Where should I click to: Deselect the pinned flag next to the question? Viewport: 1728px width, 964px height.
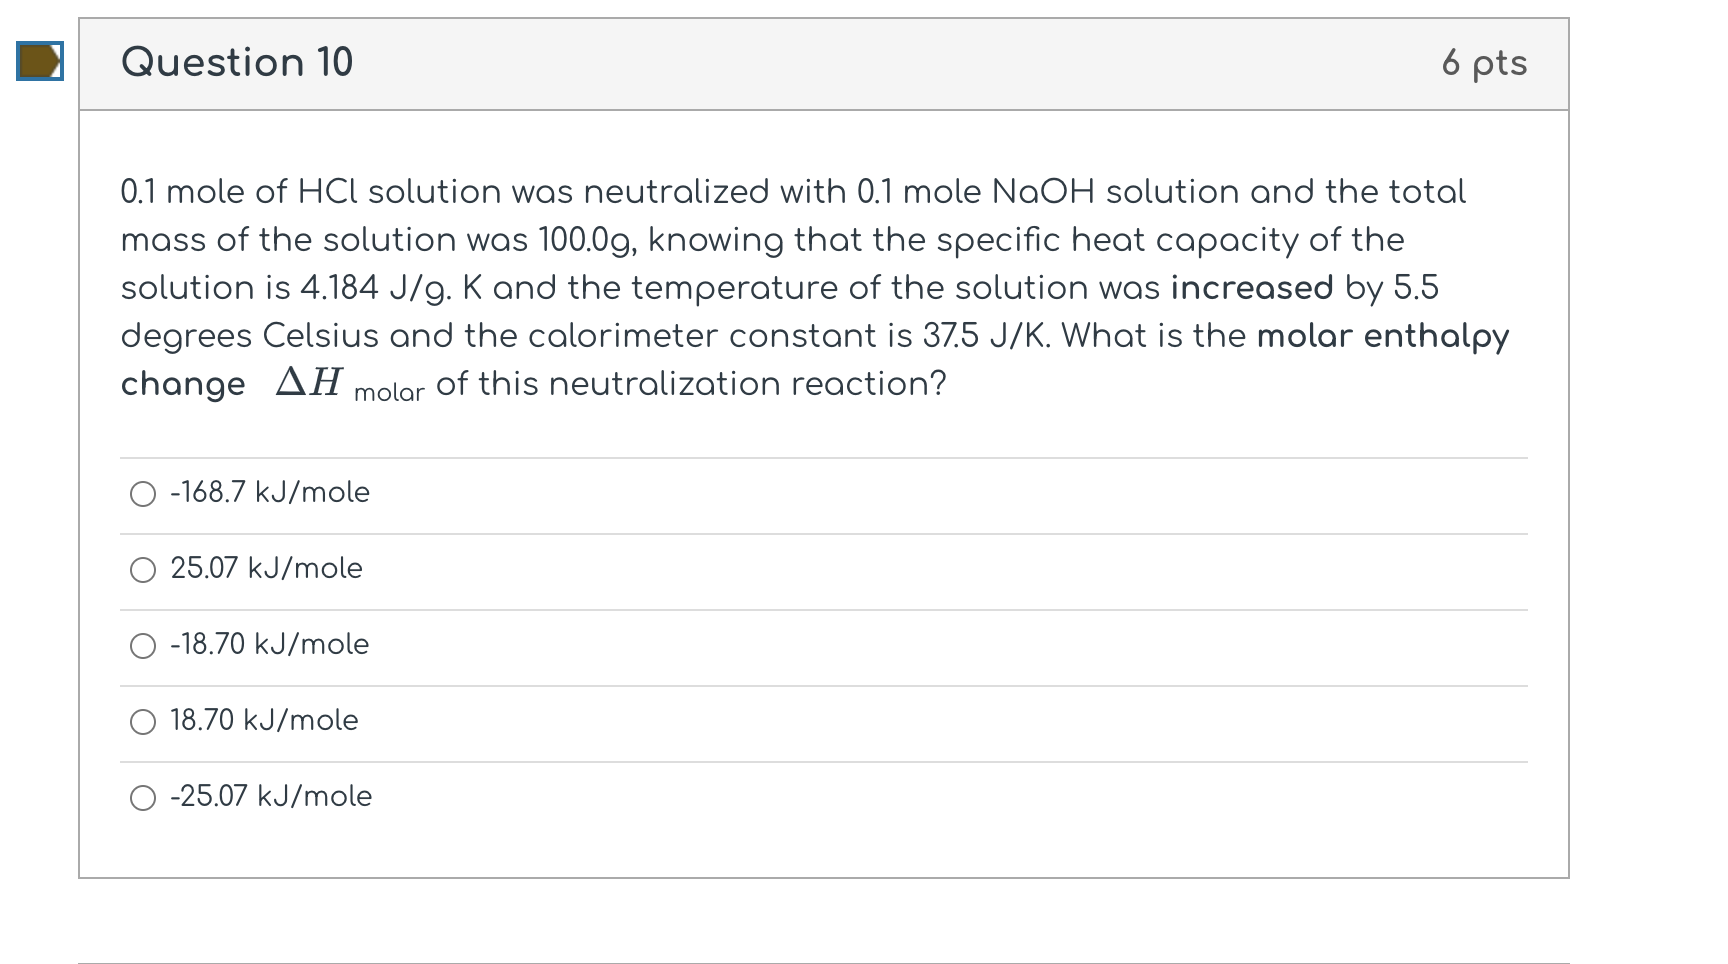40,62
